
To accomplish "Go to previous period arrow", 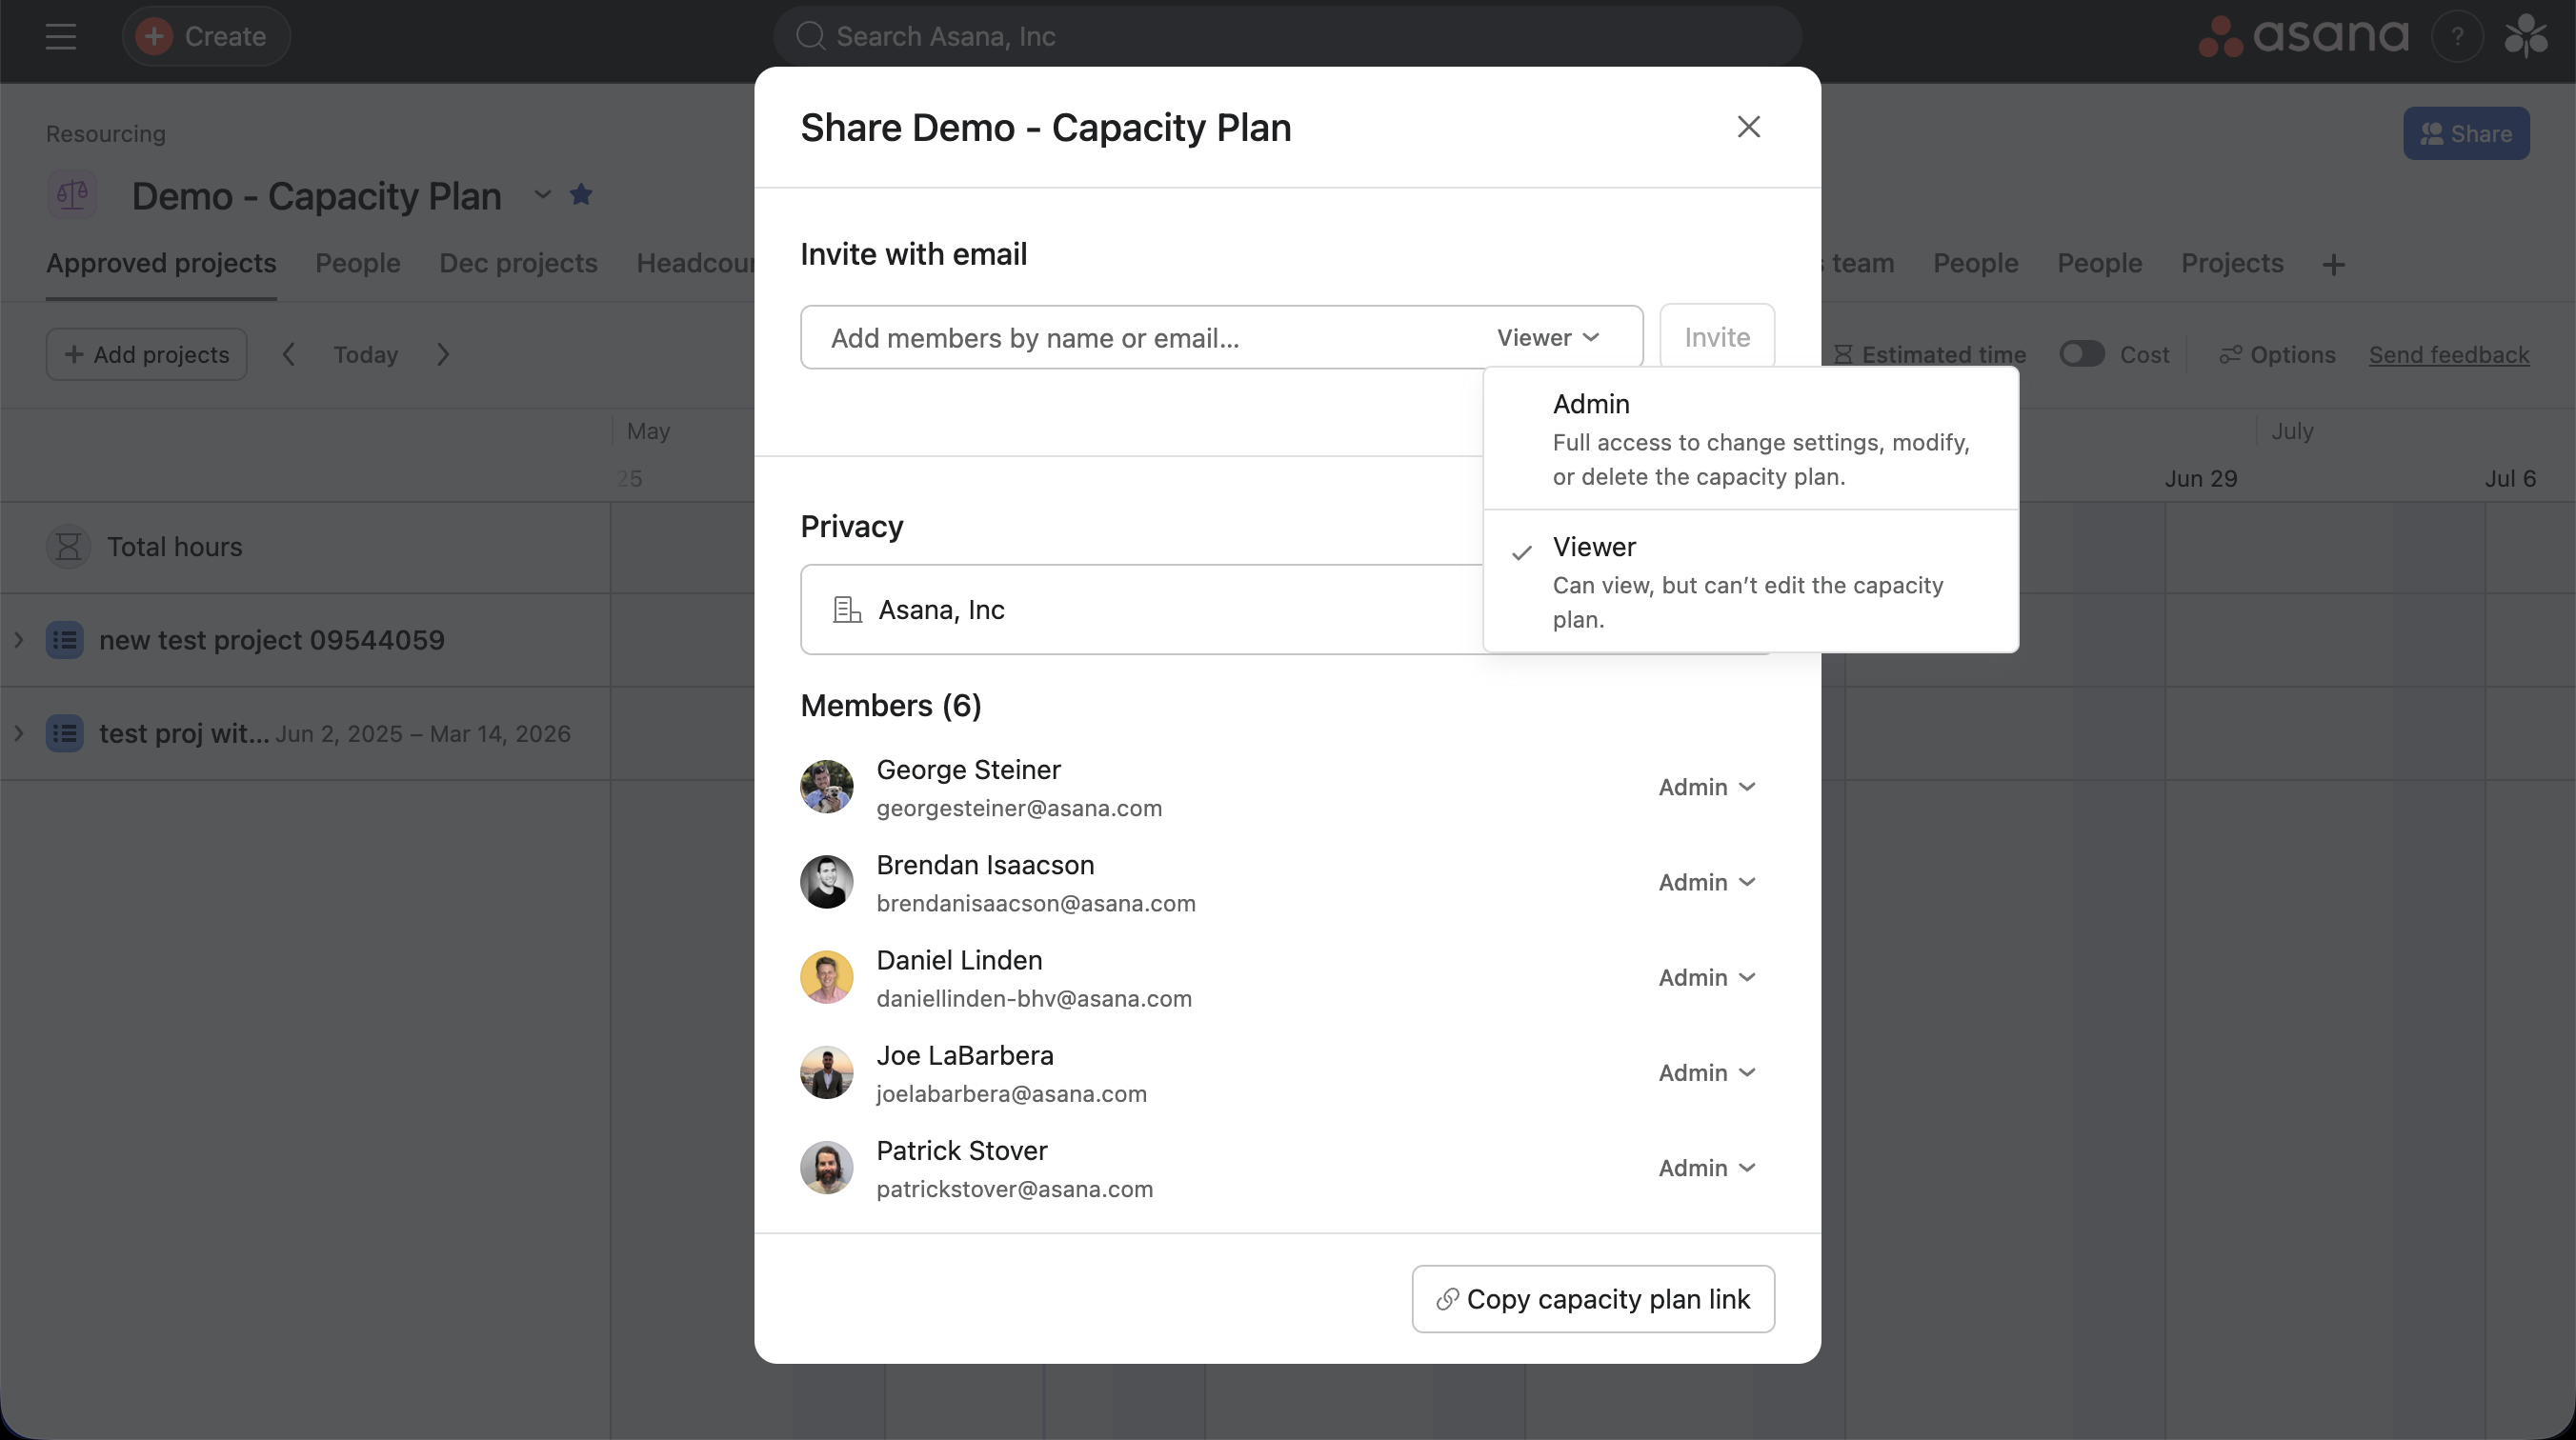I will point(288,354).
